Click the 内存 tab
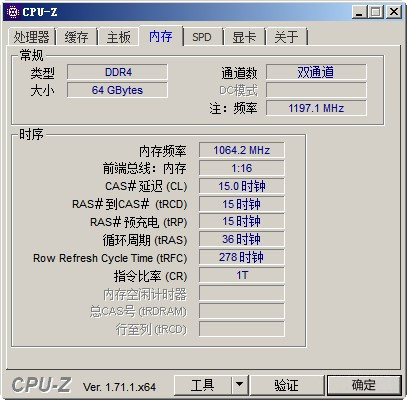Viewport: 407px width, 400px height. 161,36
